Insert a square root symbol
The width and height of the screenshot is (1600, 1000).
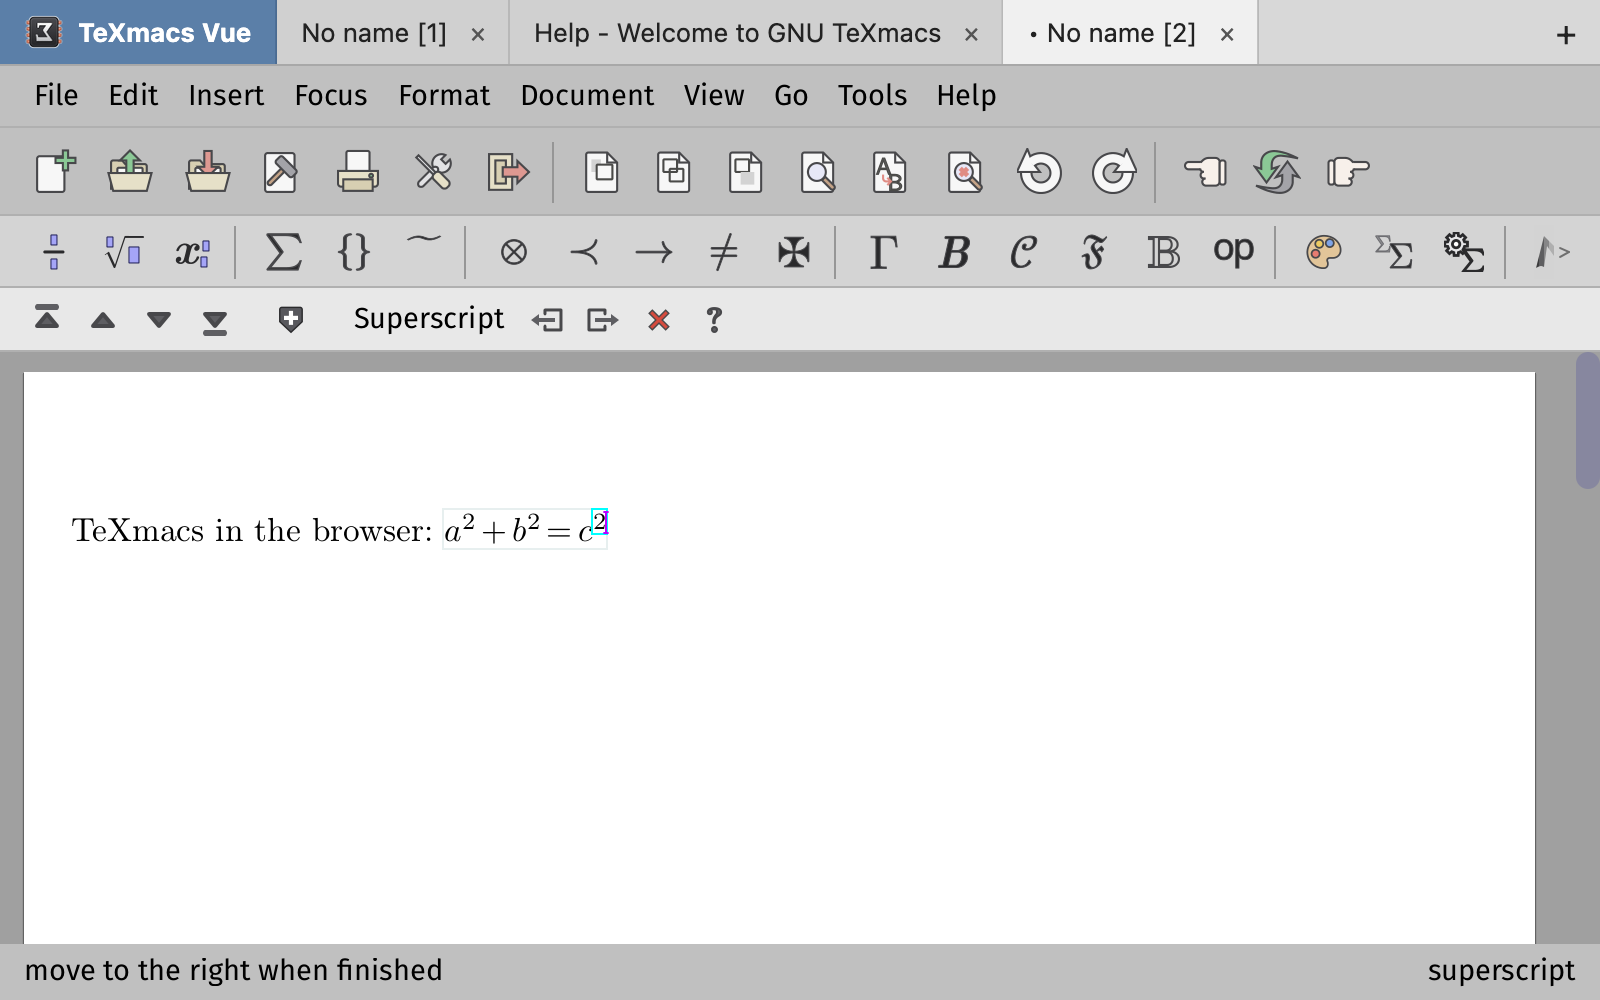124,252
